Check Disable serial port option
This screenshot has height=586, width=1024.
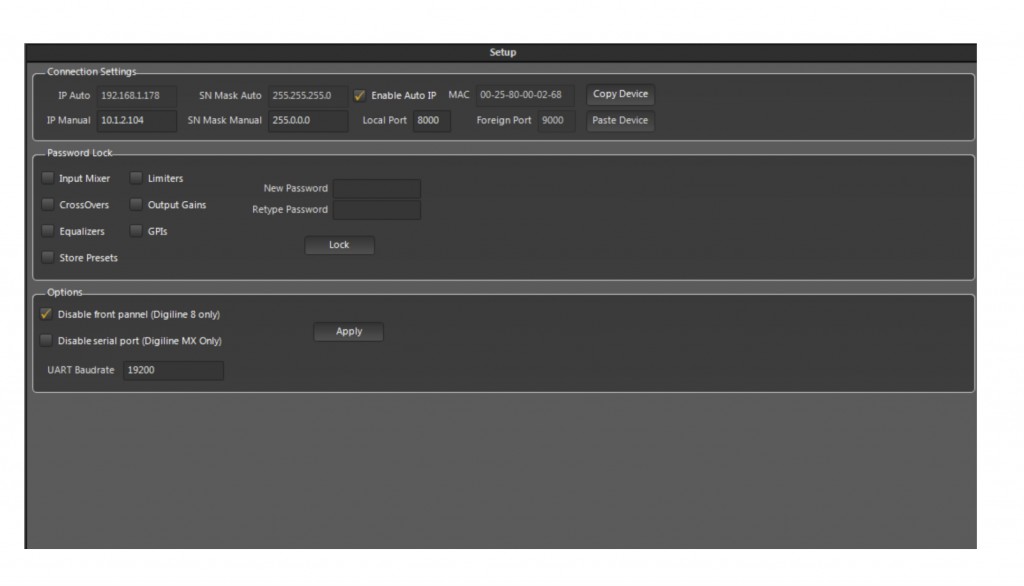[x=46, y=341]
